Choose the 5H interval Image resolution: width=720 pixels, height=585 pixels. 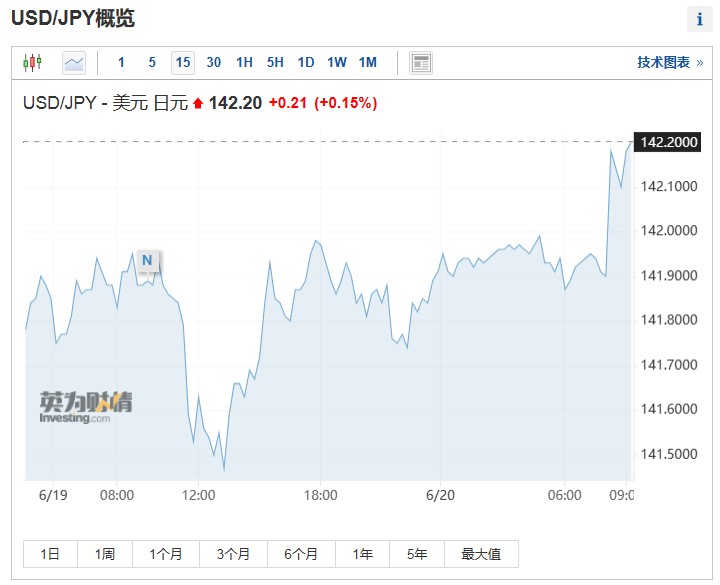pos(275,62)
